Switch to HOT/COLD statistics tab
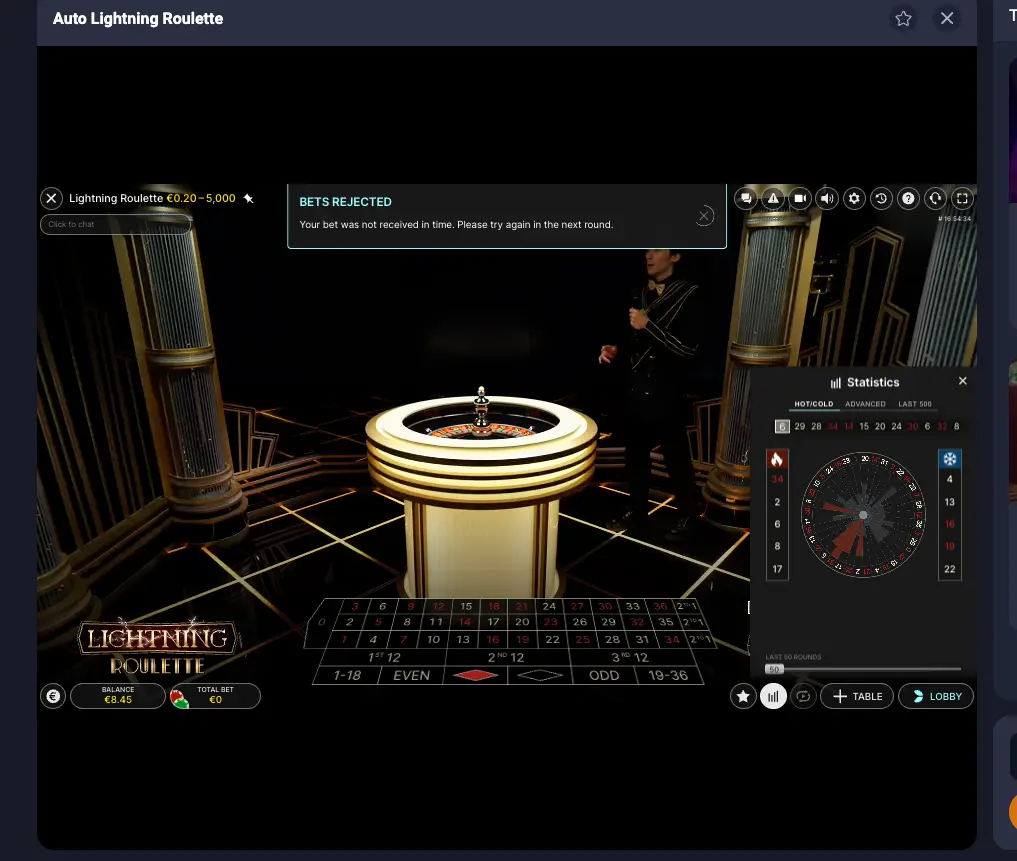 point(813,404)
